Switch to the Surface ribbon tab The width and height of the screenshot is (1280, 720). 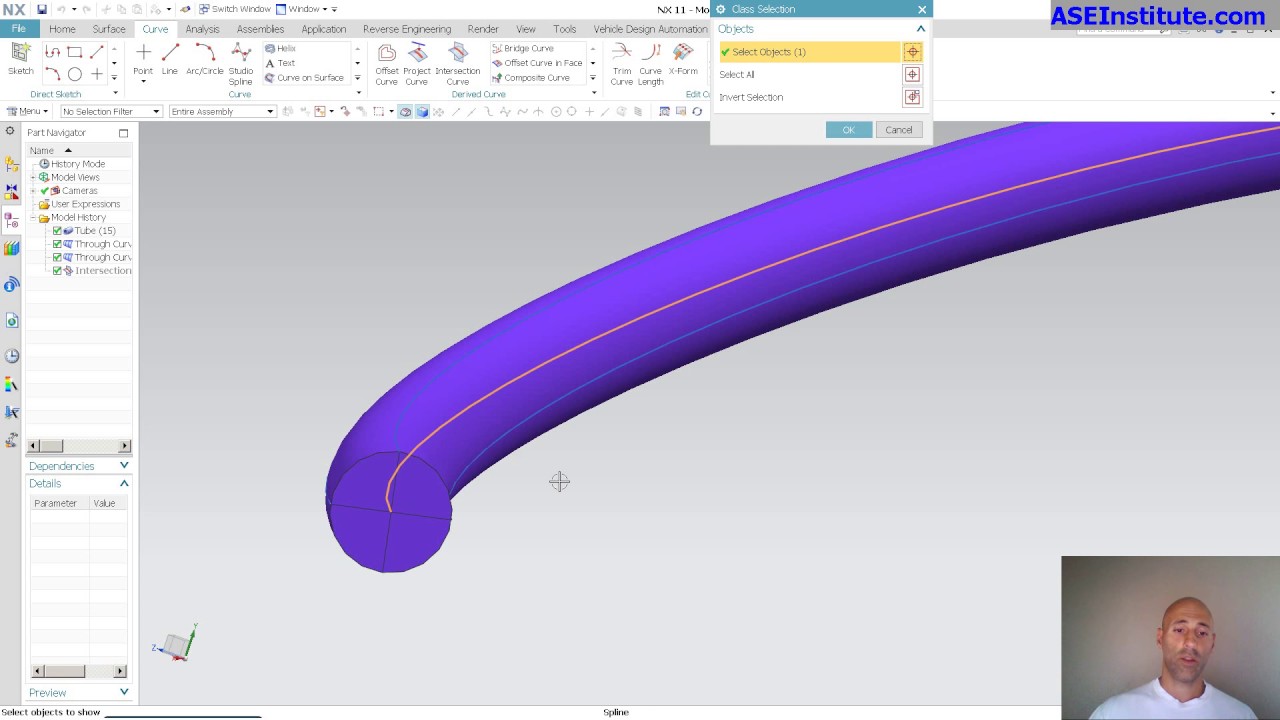(109, 29)
